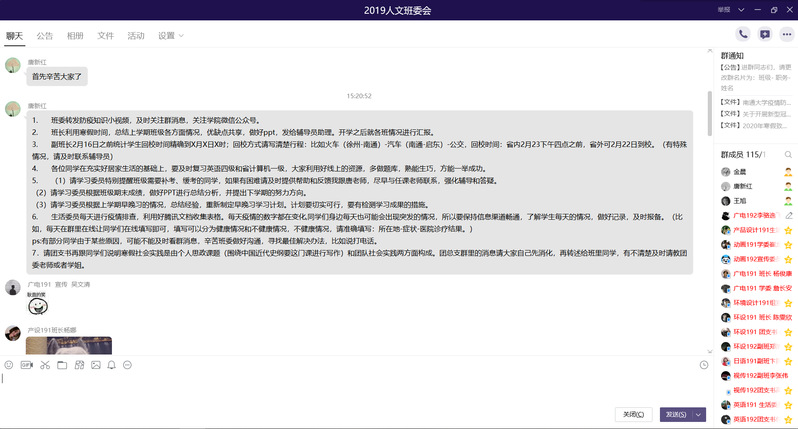The image size is (798, 429).
Task: Start a voice call with phone icon
Action: pos(742,35)
